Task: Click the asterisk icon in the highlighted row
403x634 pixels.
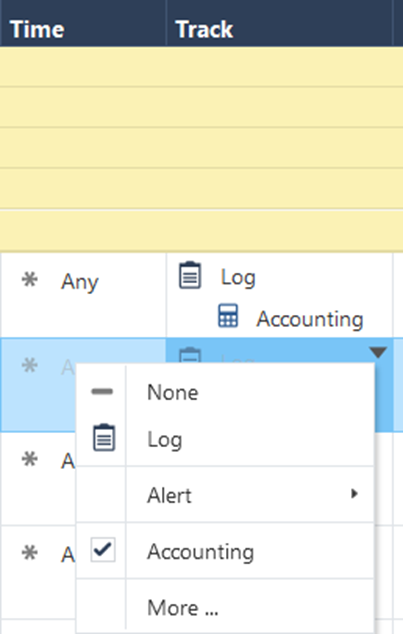Action: 30,365
